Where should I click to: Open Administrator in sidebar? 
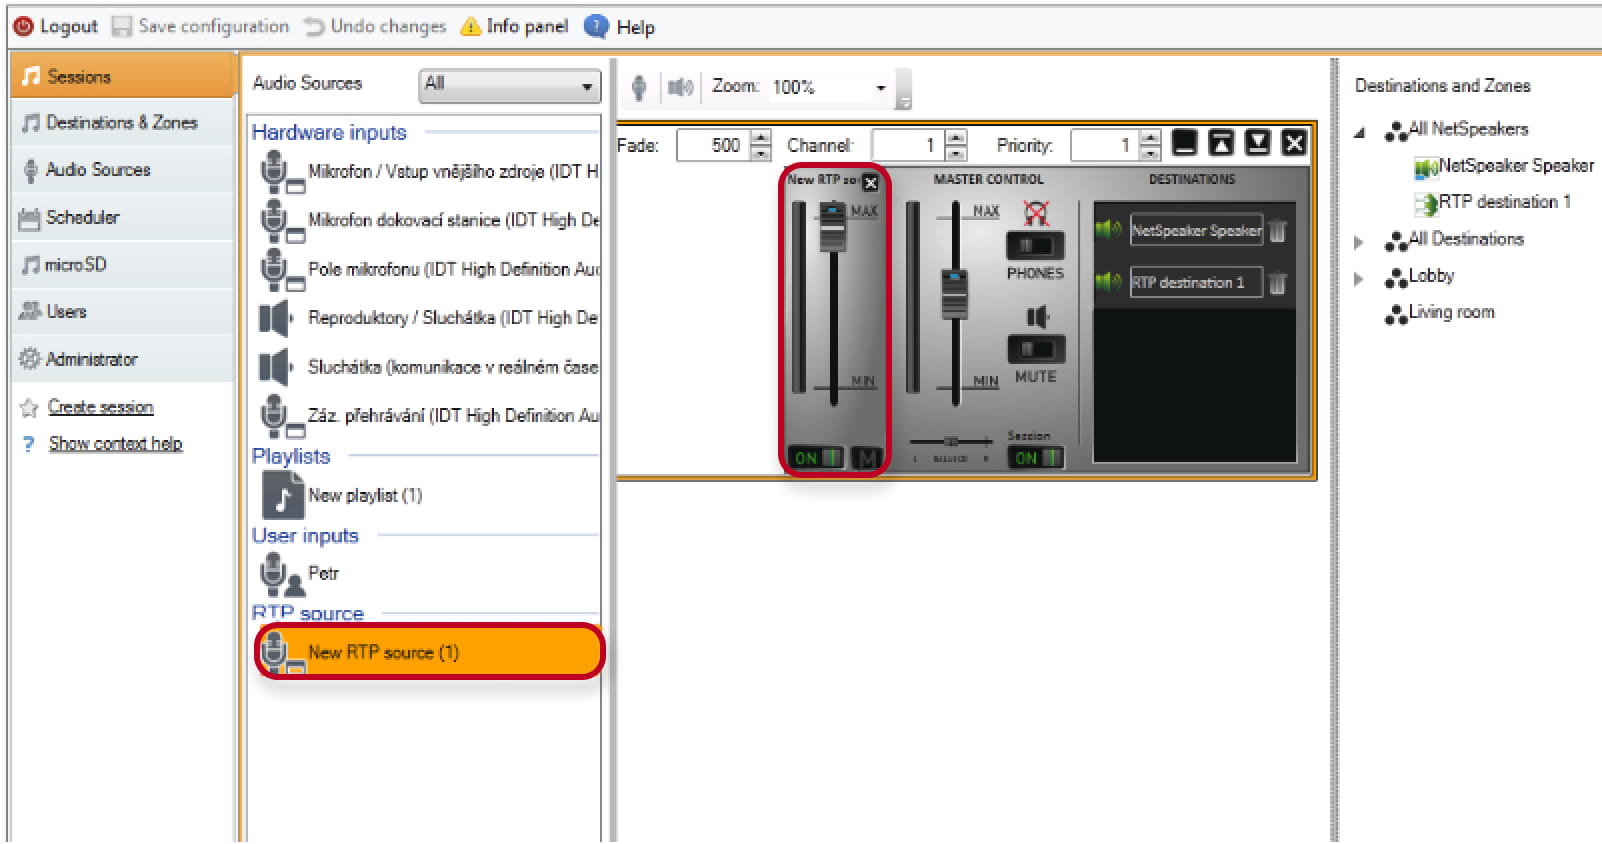(124, 359)
